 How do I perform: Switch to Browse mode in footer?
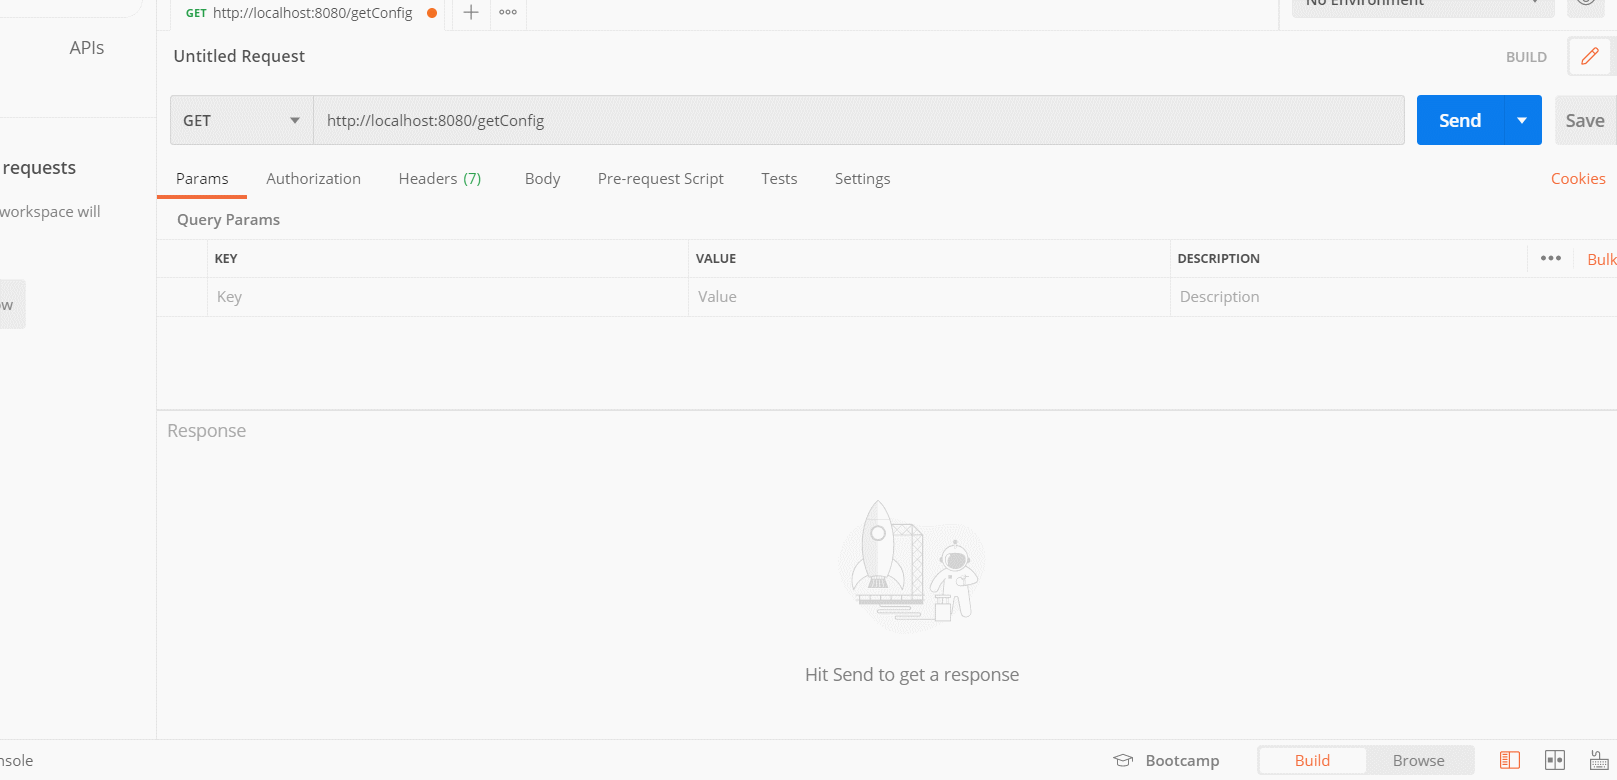click(x=1418, y=761)
